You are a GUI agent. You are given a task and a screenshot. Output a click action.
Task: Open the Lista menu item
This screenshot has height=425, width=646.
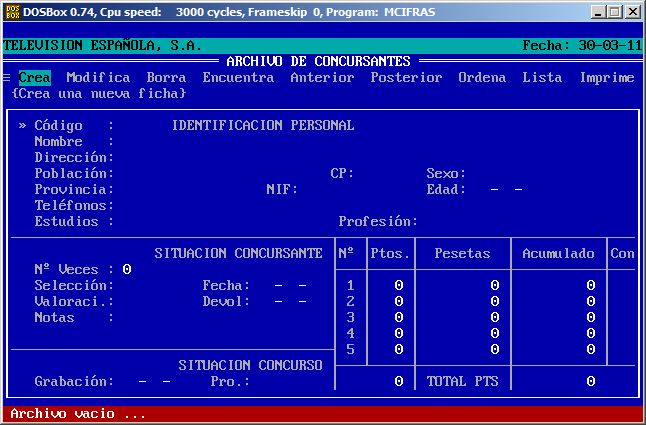(x=542, y=78)
